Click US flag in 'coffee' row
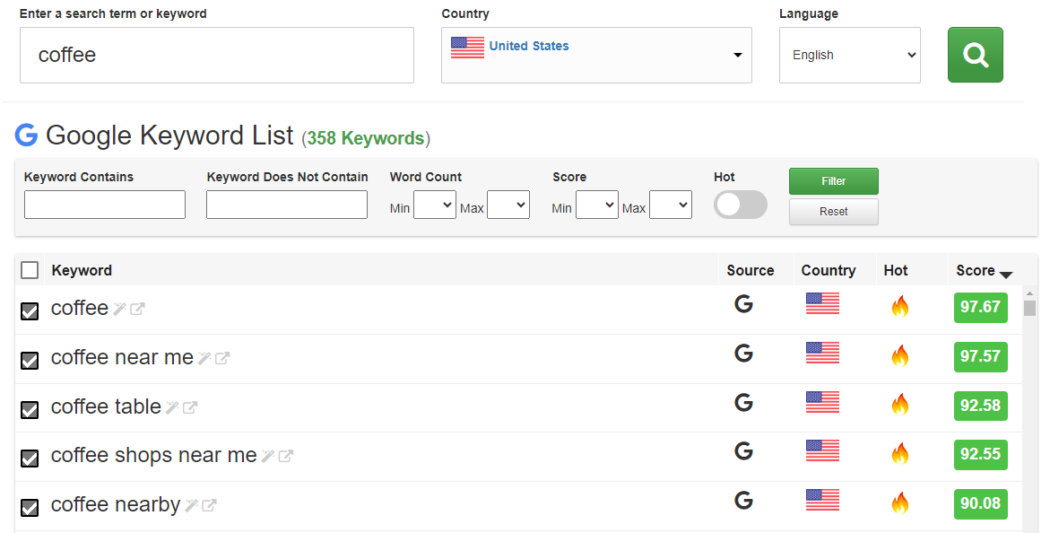This screenshot has width=1050, height=533. (x=822, y=303)
